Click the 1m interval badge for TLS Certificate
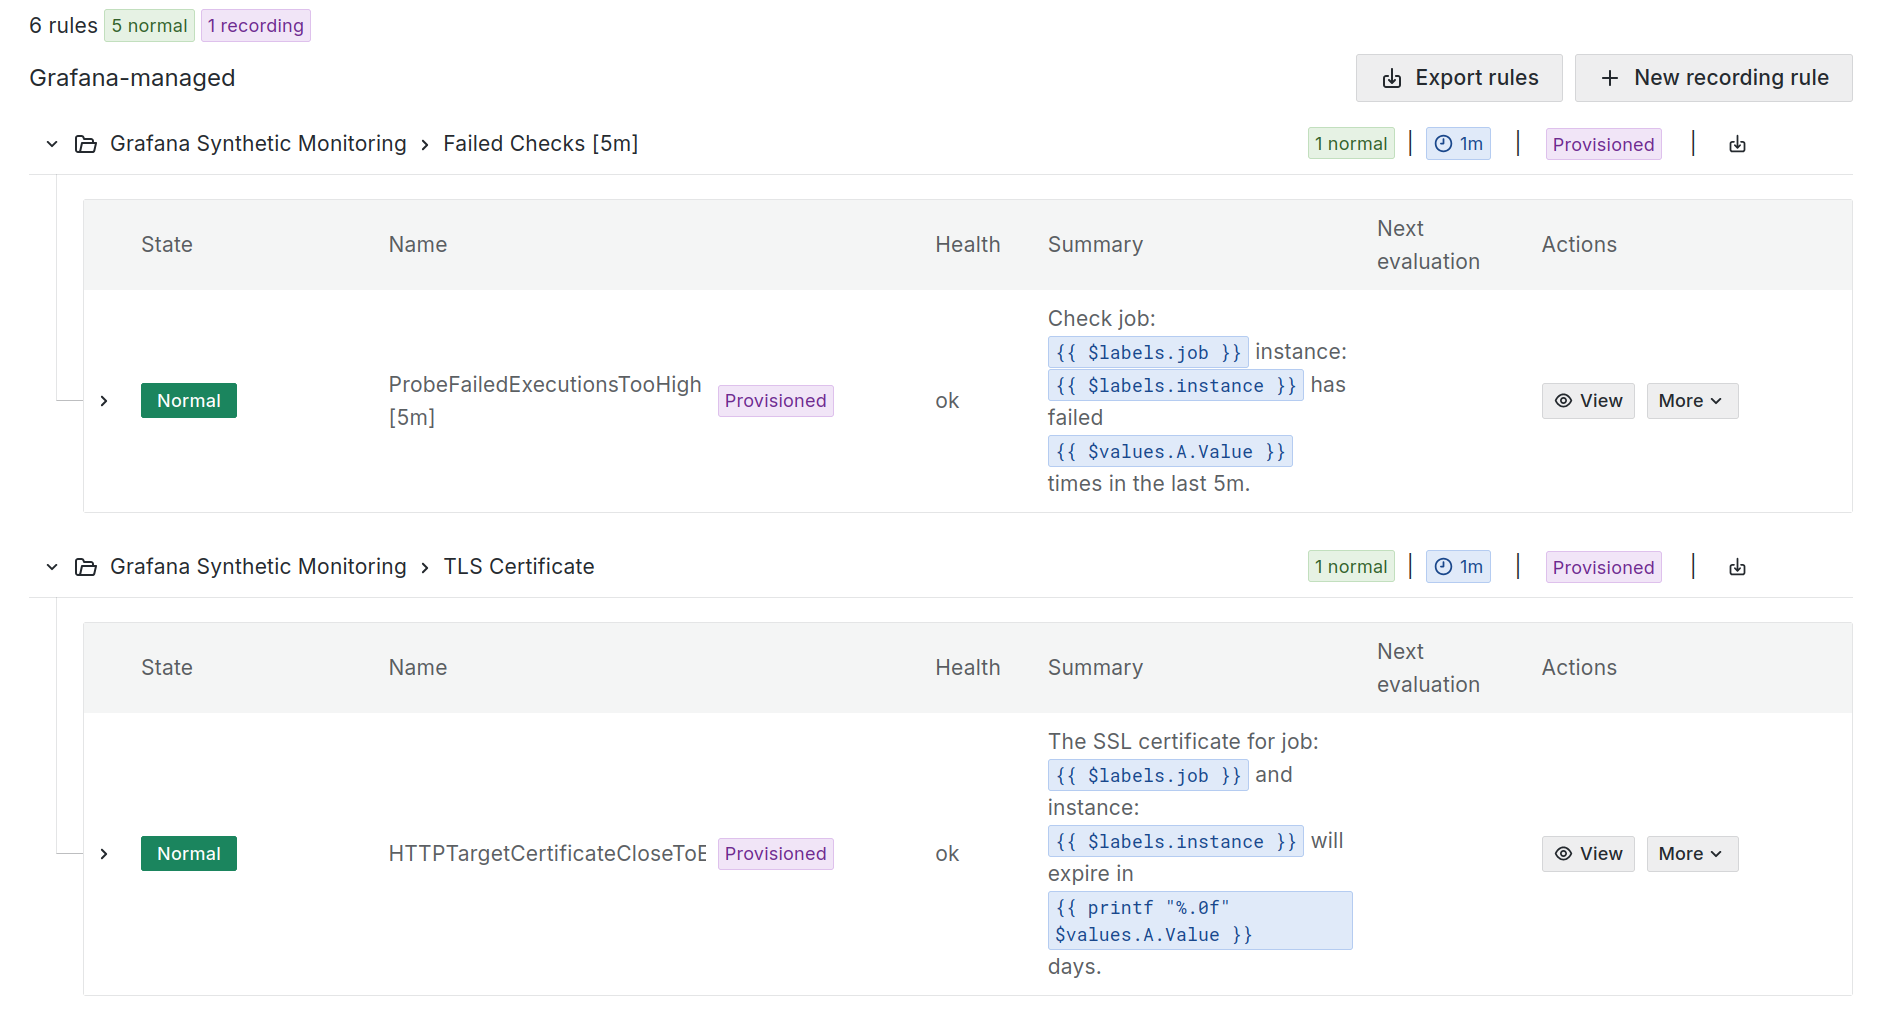The width and height of the screenshot is (1886, 1034). point(1457,567)
